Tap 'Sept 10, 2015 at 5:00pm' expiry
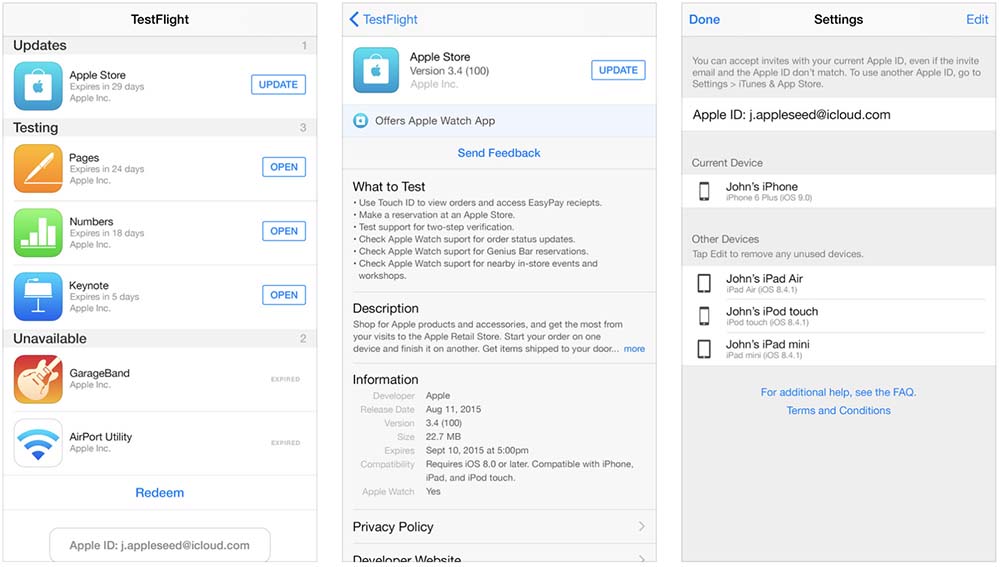The width and height of the screenshot is (1000, 567). click(x=477, y=450)
